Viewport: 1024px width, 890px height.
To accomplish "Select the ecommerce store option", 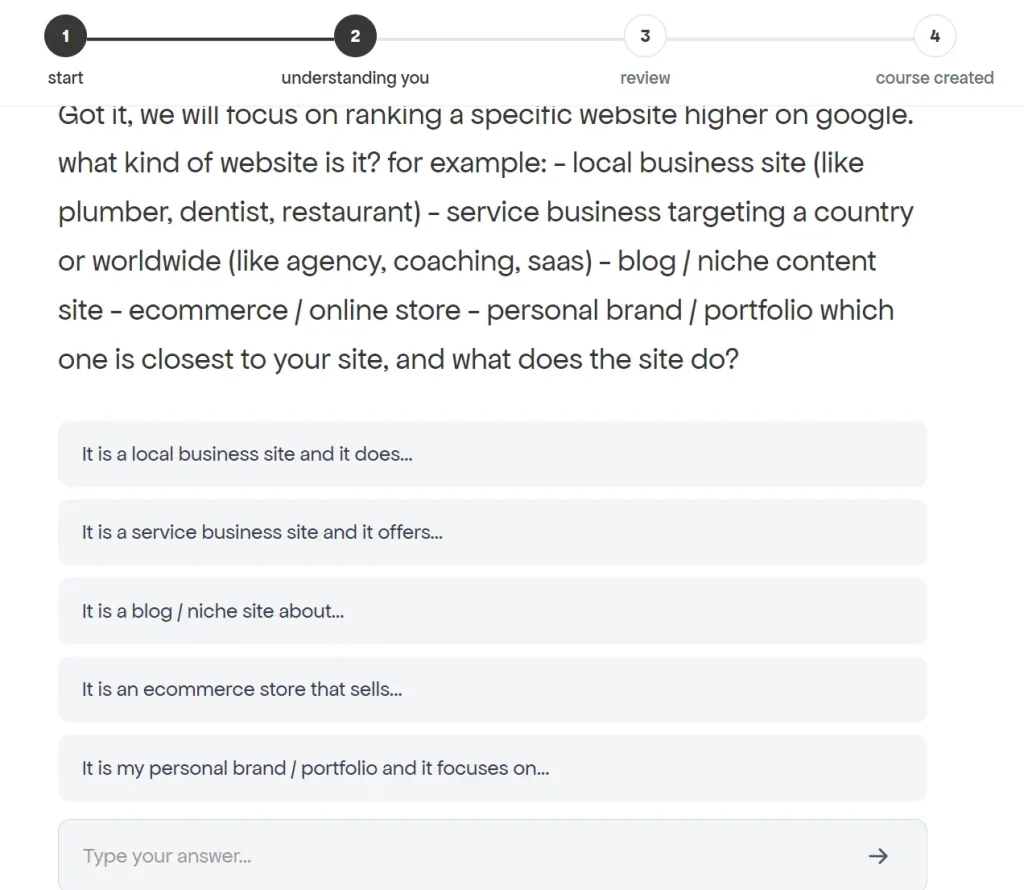I will tap(493, 689).
